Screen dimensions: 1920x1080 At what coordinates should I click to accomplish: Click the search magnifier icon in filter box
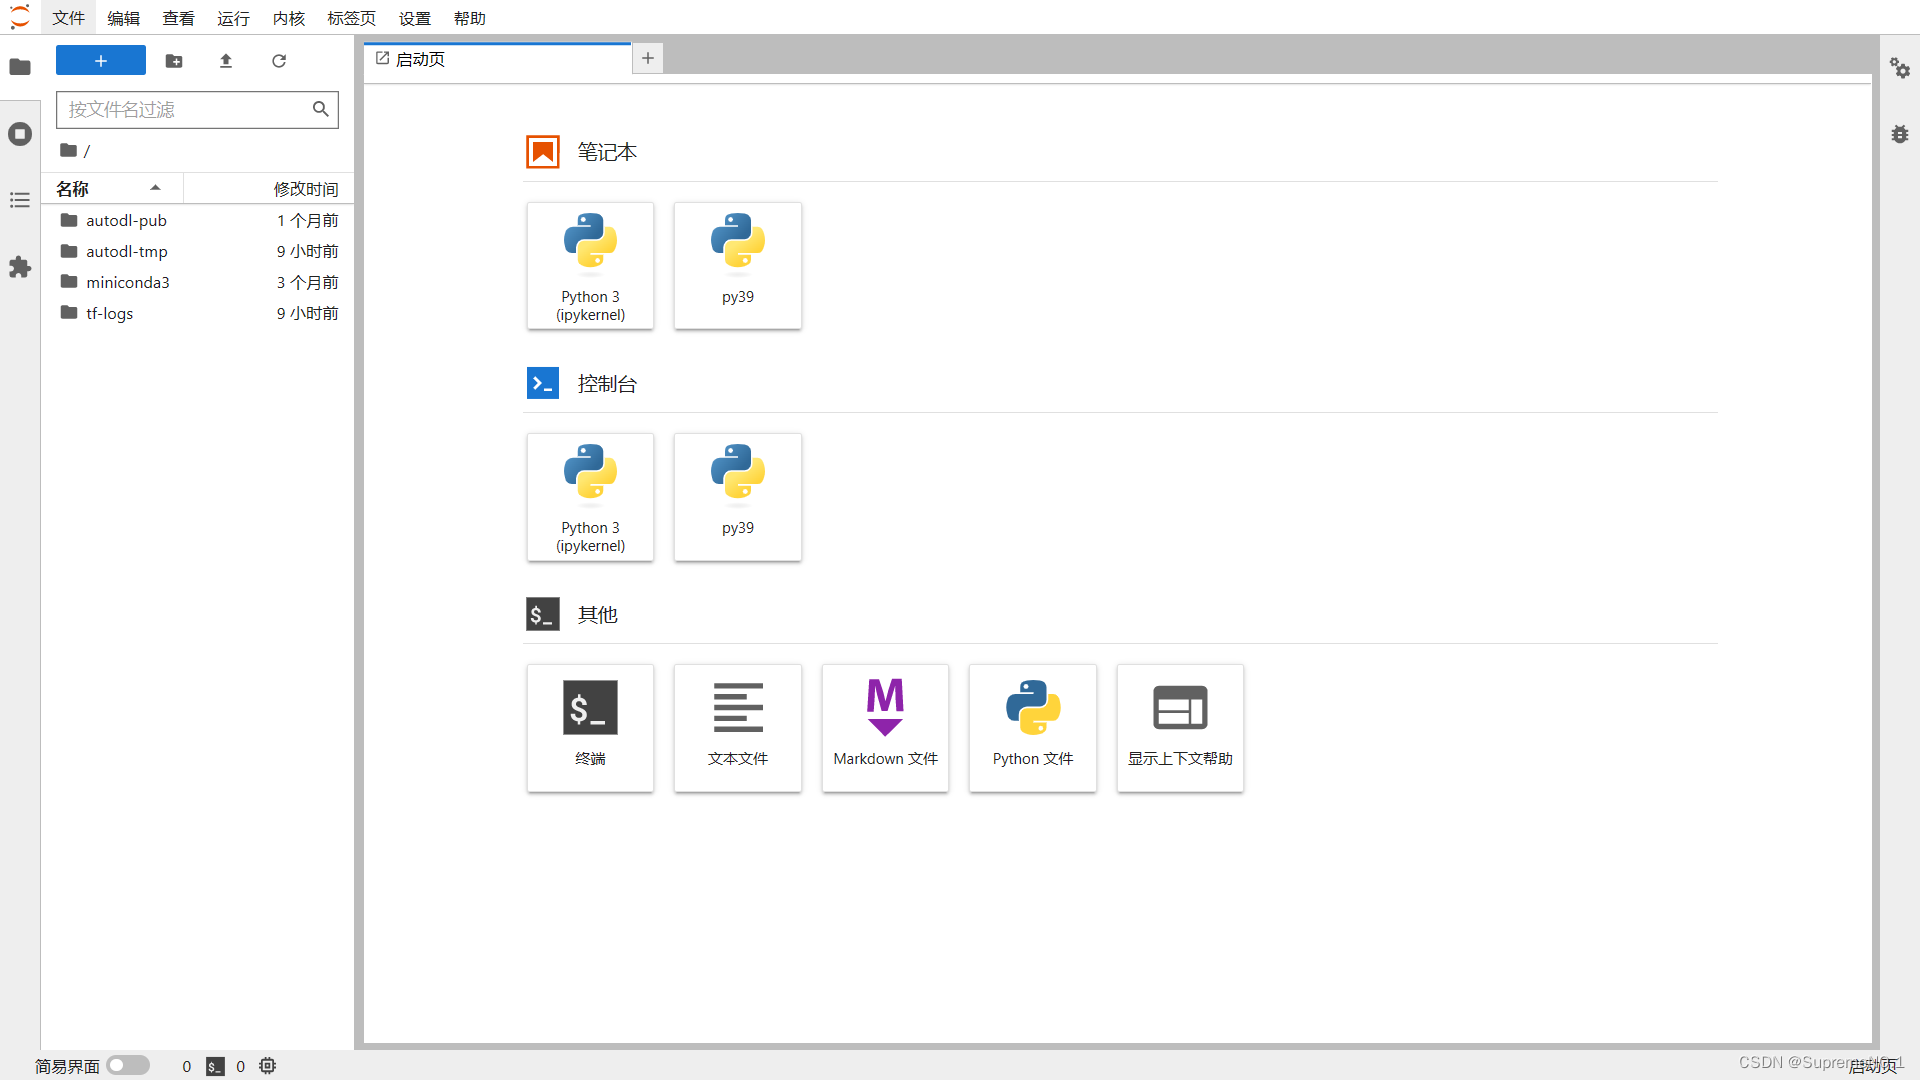pos(320,109)
